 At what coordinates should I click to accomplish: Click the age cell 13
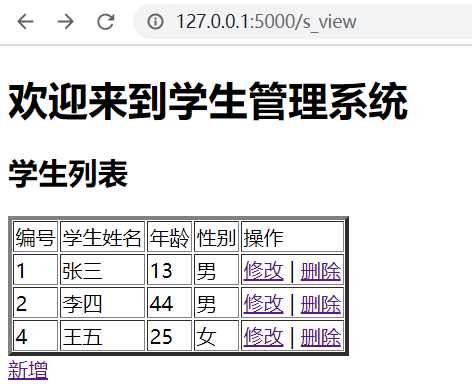(x=169, y=270)
